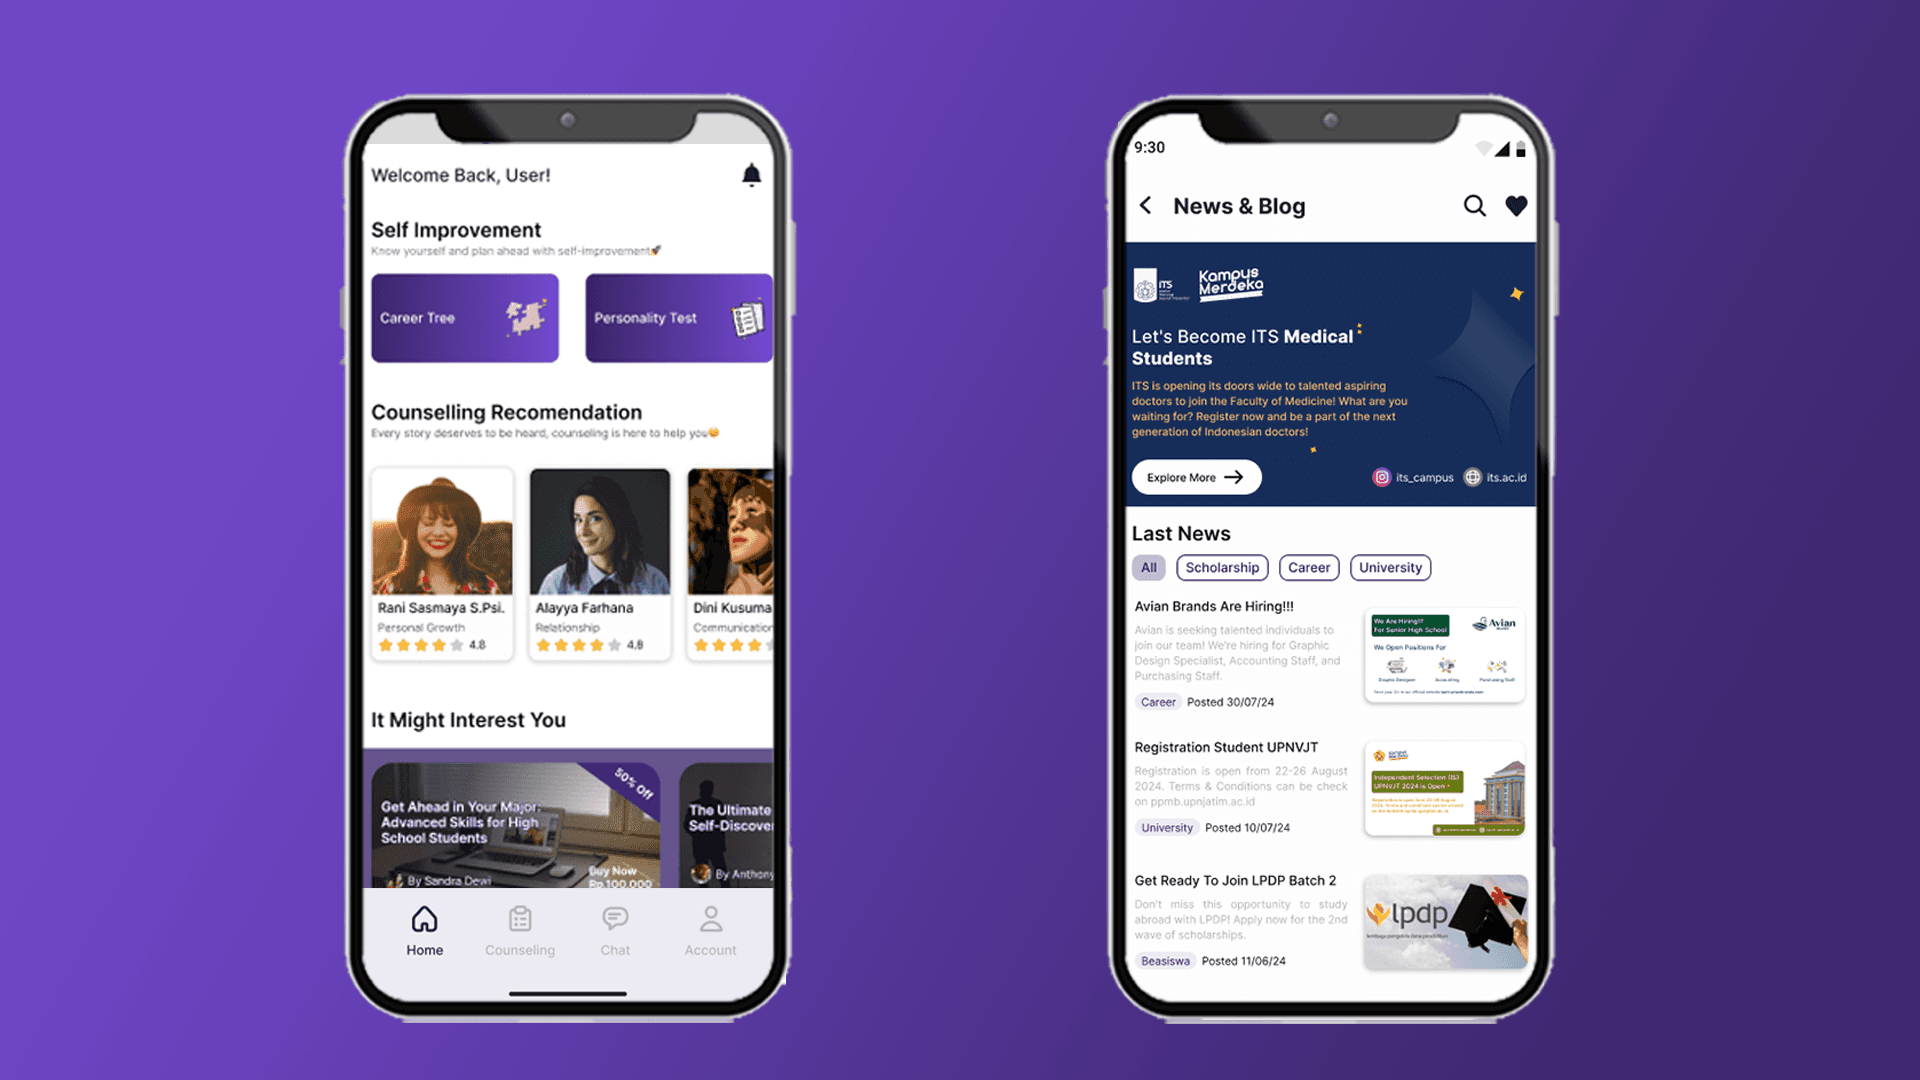
Task: Tap the Home navigation icon
Action: [425, 918]
